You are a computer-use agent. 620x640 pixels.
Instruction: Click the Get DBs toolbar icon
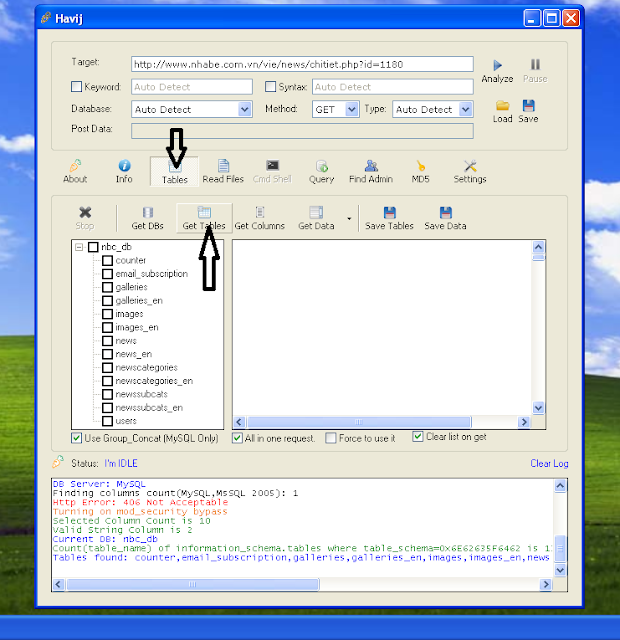tap(148, 212)
